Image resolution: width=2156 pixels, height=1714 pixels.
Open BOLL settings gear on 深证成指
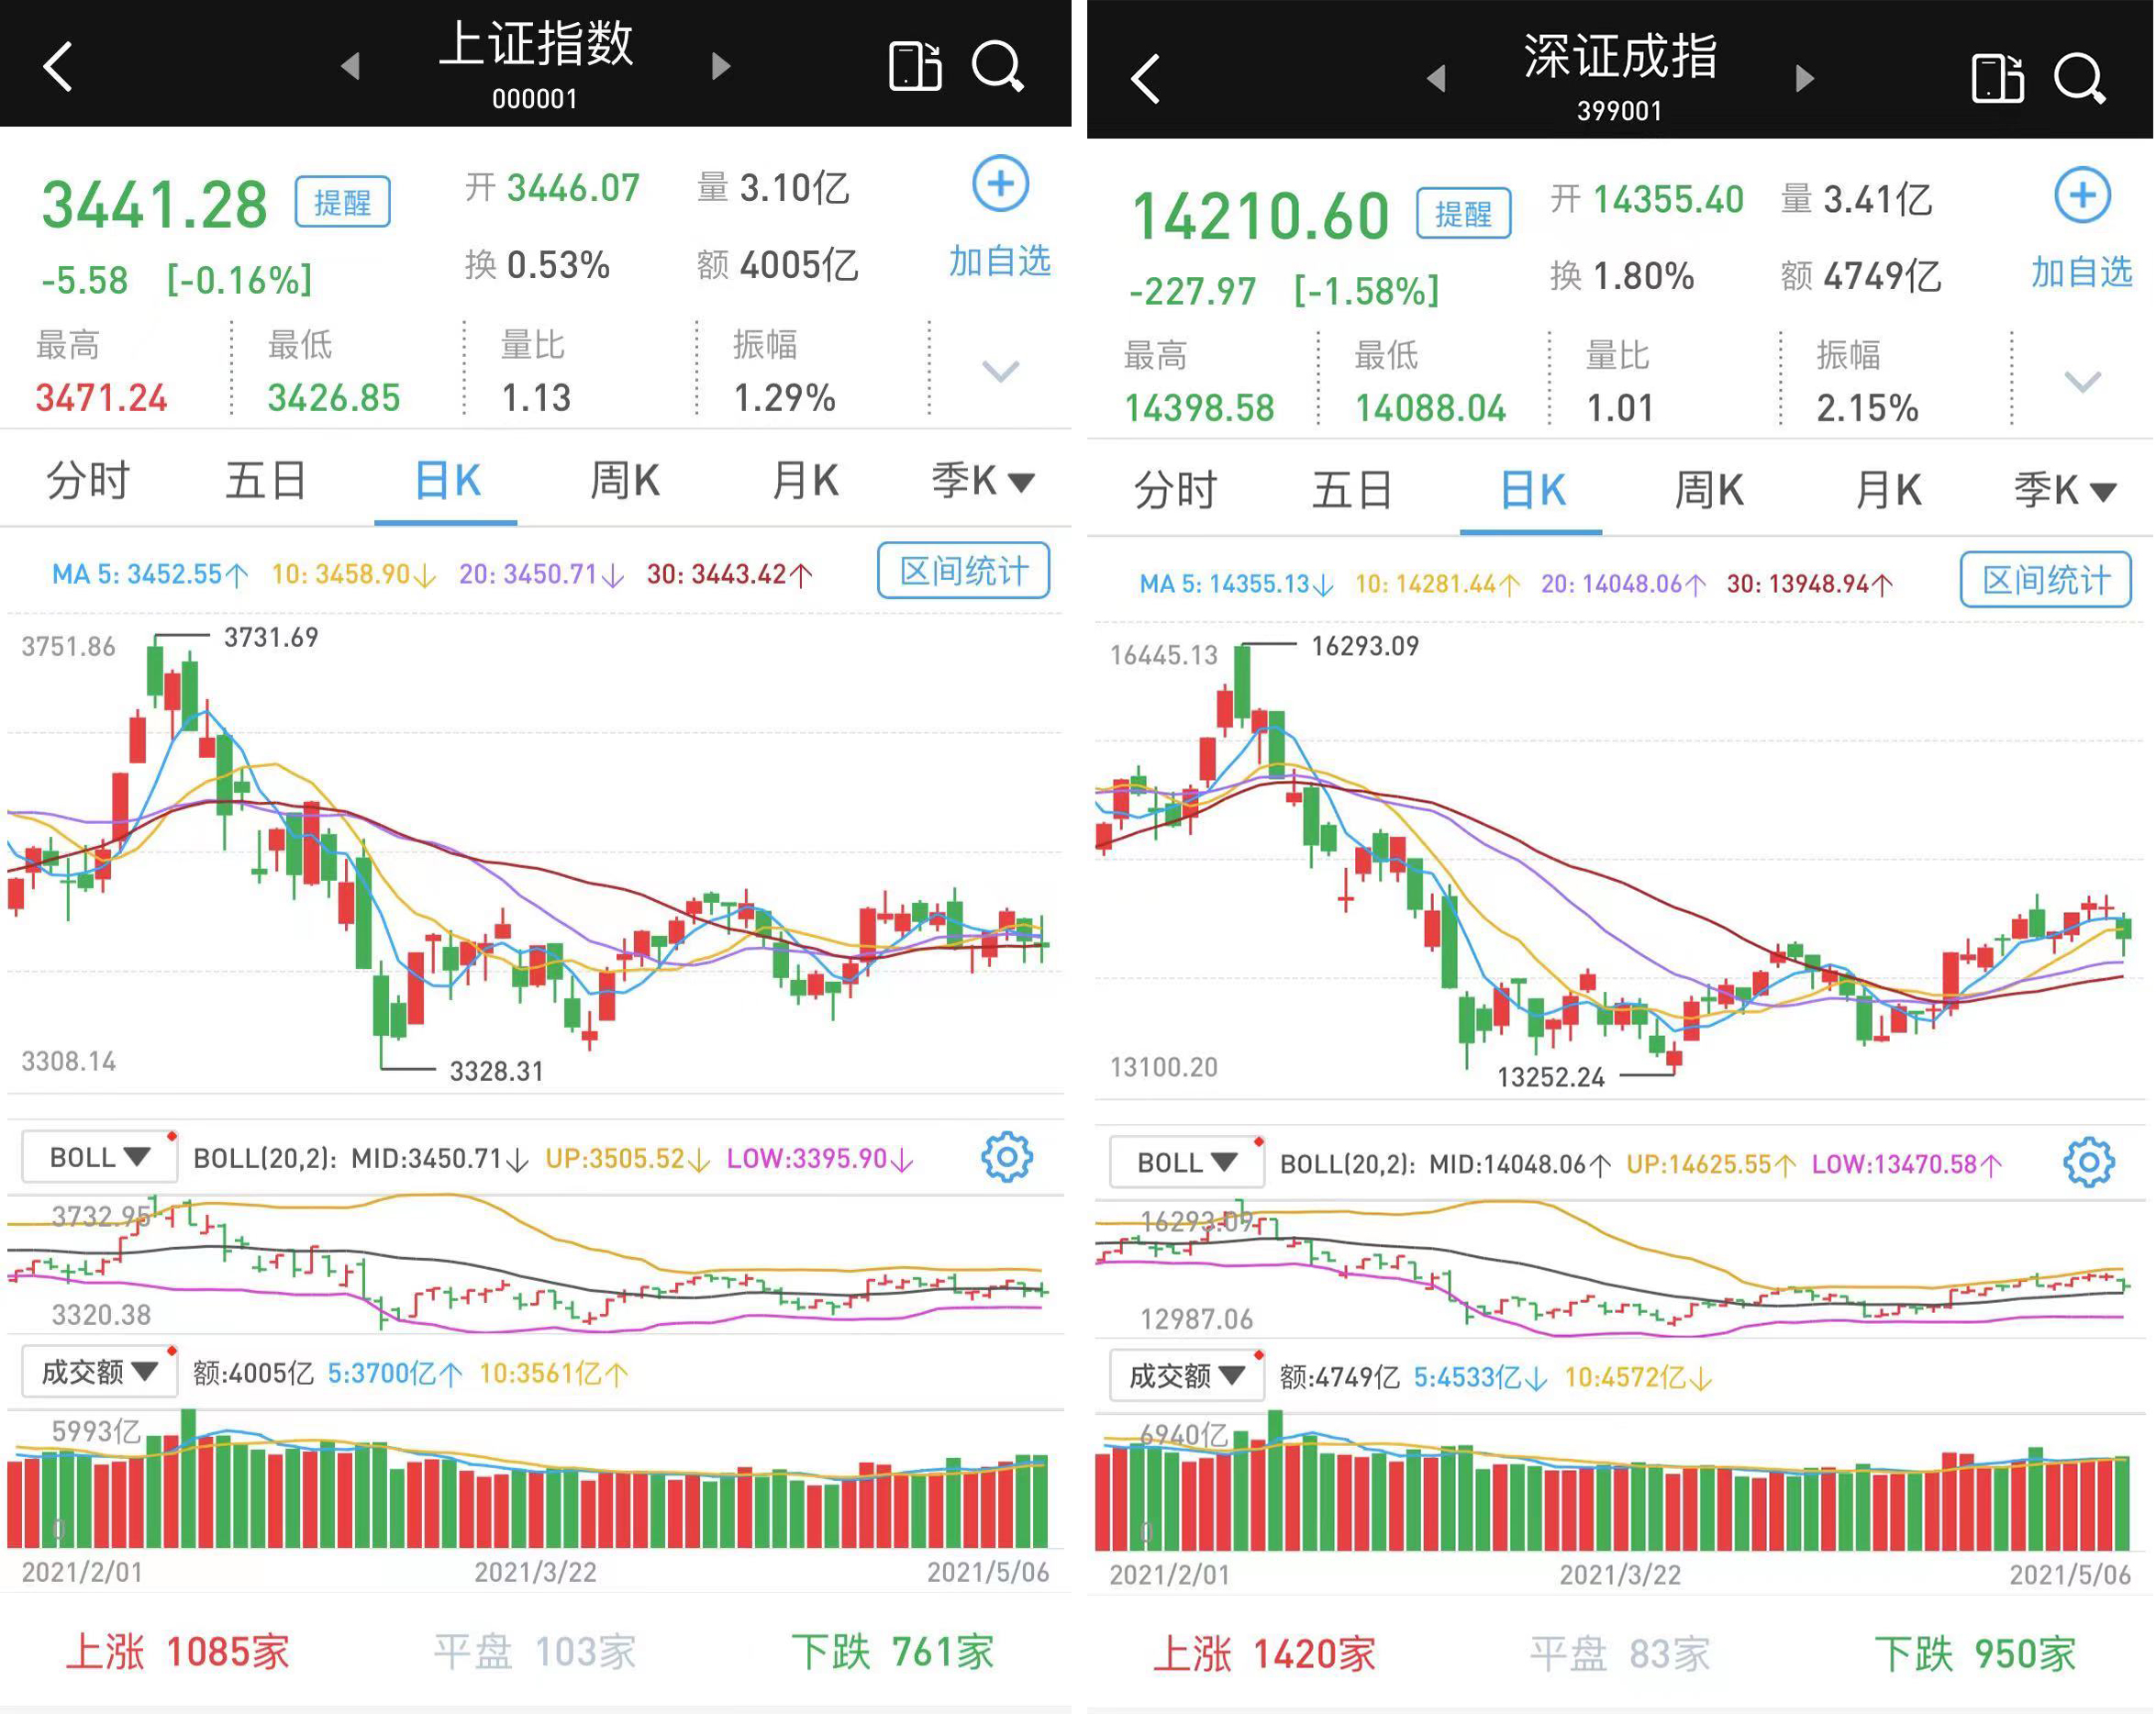click(2088, 1162)
